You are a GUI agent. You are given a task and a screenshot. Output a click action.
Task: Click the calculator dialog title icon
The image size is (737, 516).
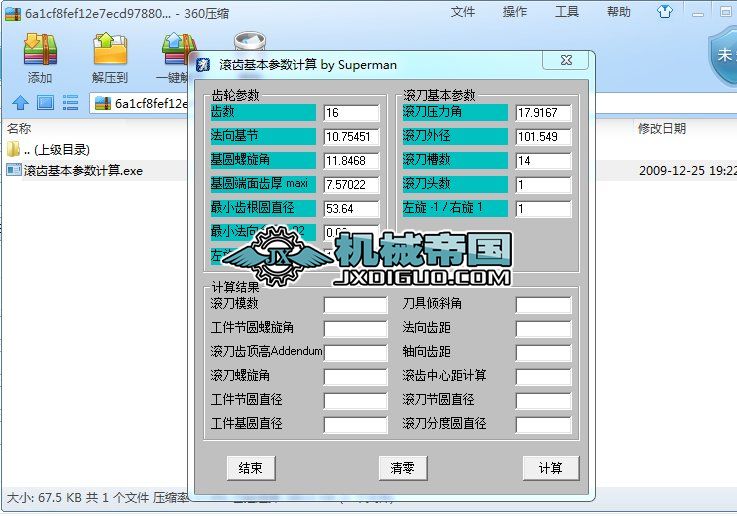(x=203, y=65)
